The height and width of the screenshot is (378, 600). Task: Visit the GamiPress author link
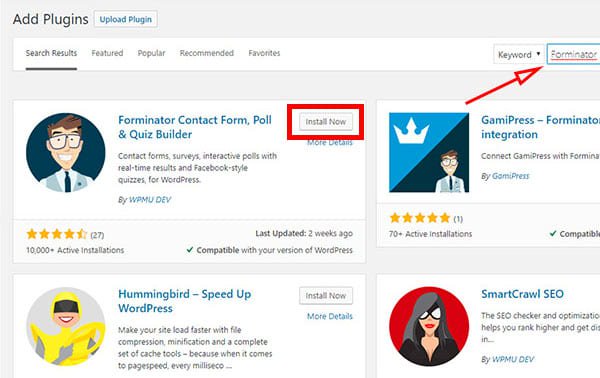[x=510, y=176]
